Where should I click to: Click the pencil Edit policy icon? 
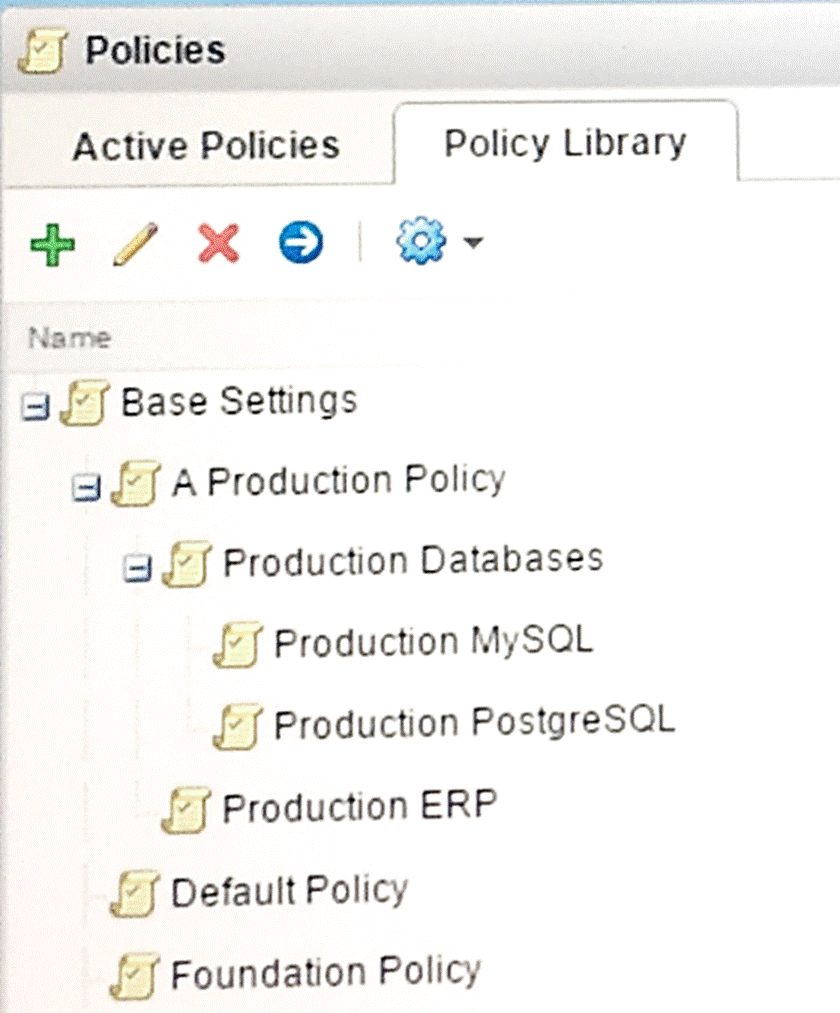coord(135,244)
